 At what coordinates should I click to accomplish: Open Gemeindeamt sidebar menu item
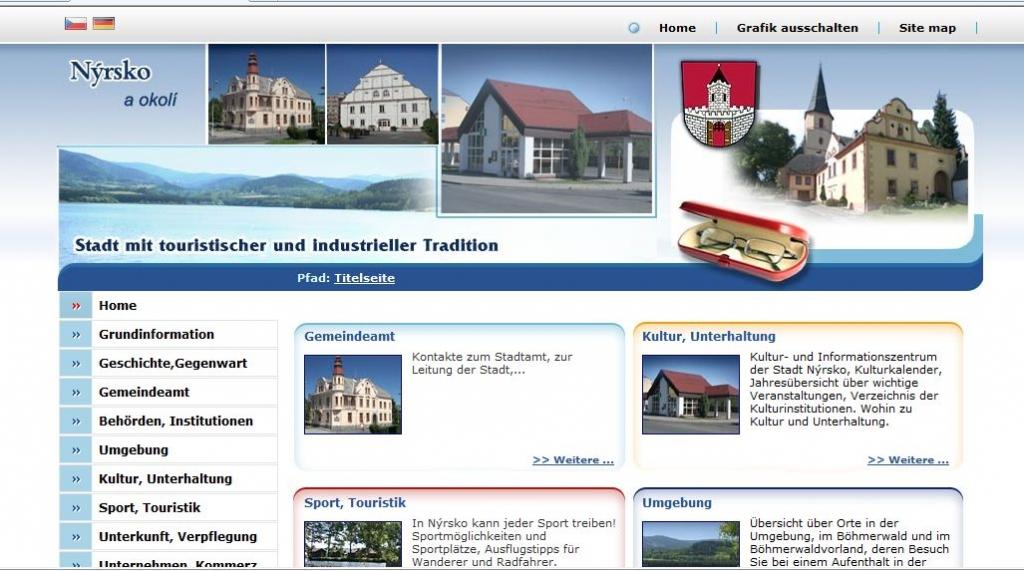(x=144, y=392)
